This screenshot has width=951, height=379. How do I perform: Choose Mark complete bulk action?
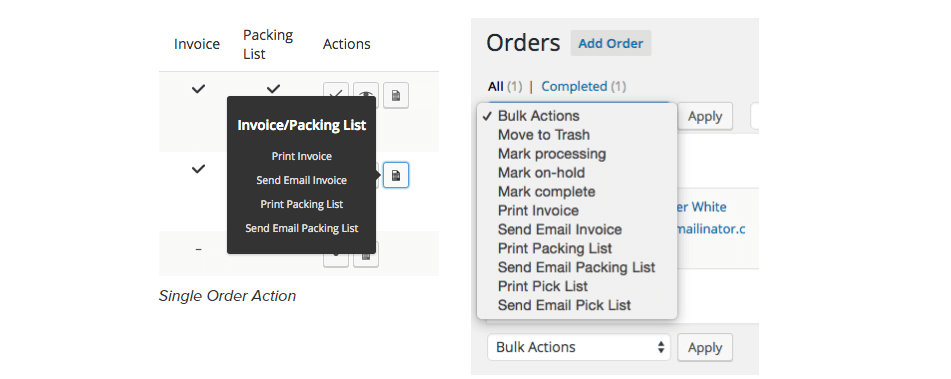546,192
